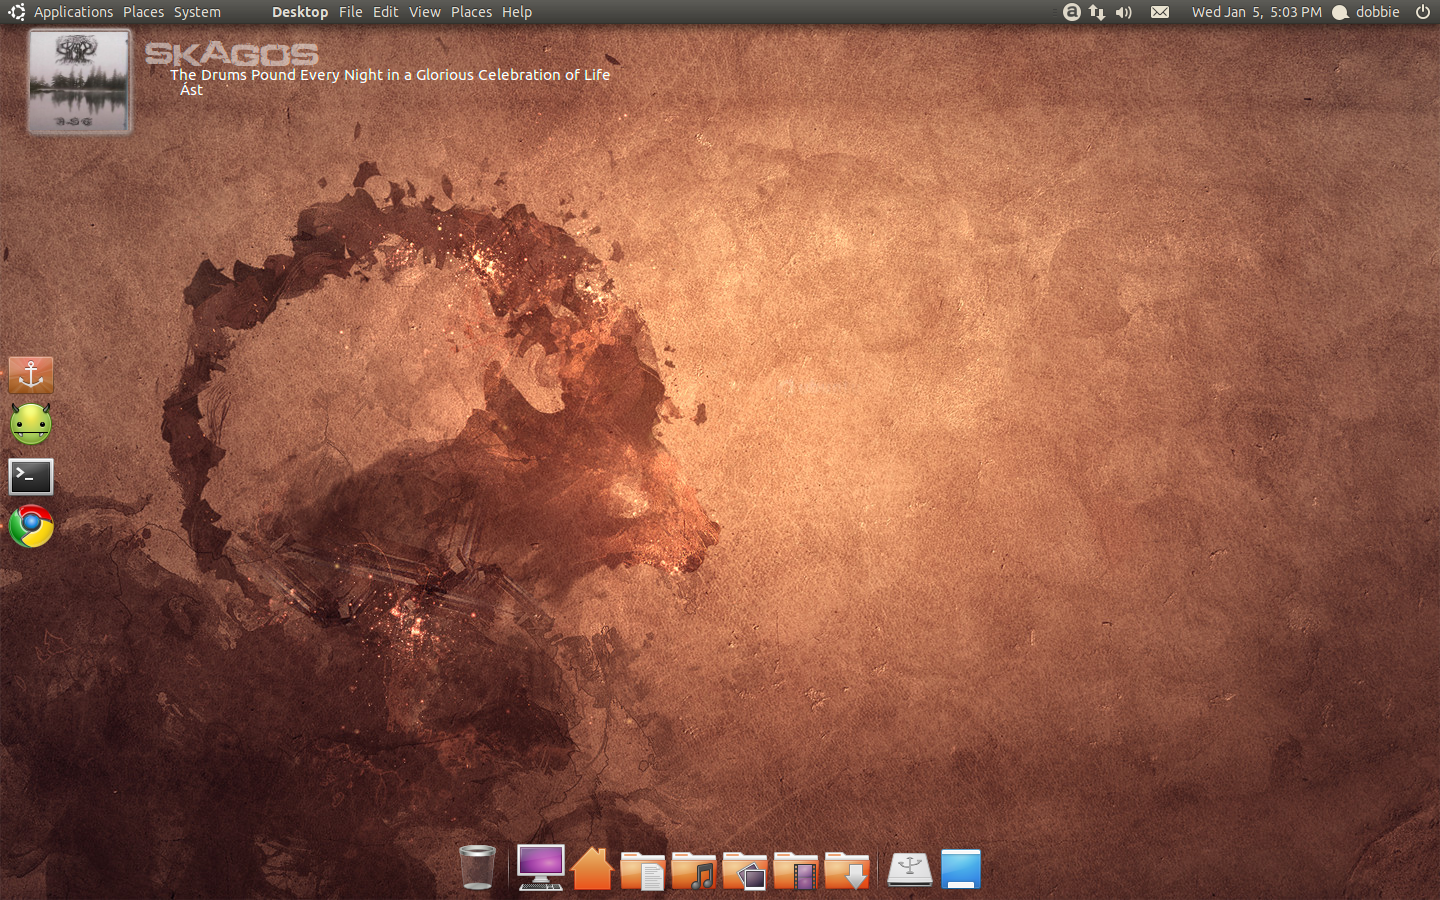
Task: Open the Trash icon in the dock
Action: [x=477, y=867]
